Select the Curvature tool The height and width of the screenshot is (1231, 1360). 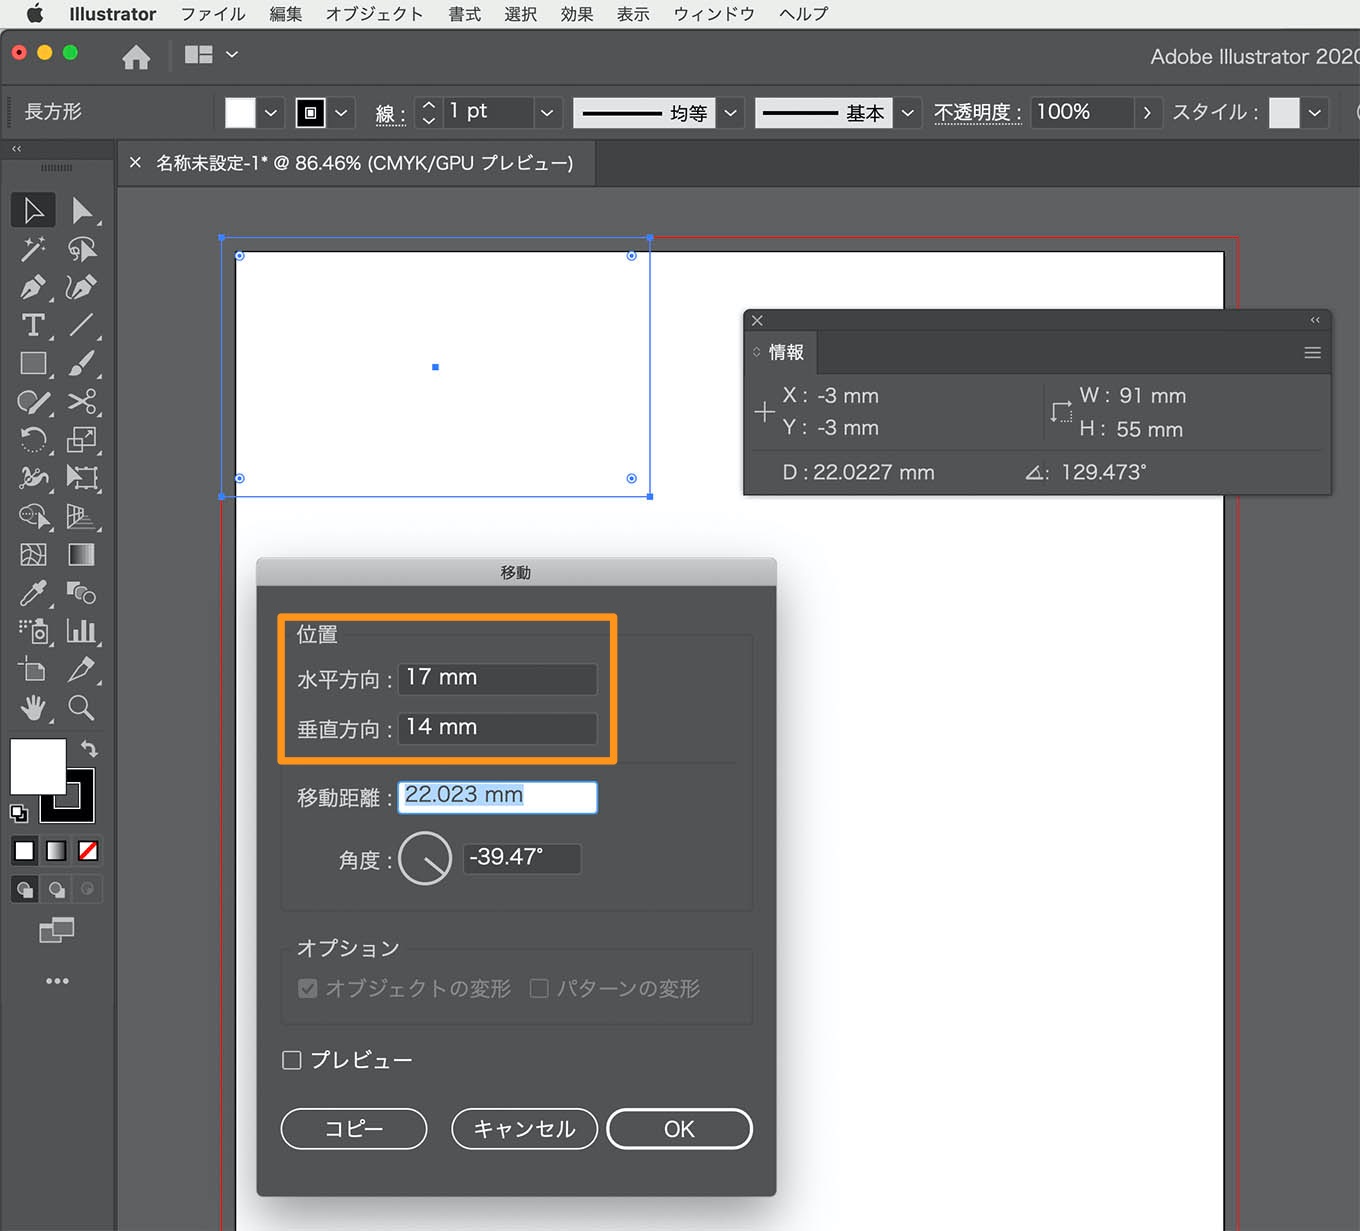pos(82,287)
